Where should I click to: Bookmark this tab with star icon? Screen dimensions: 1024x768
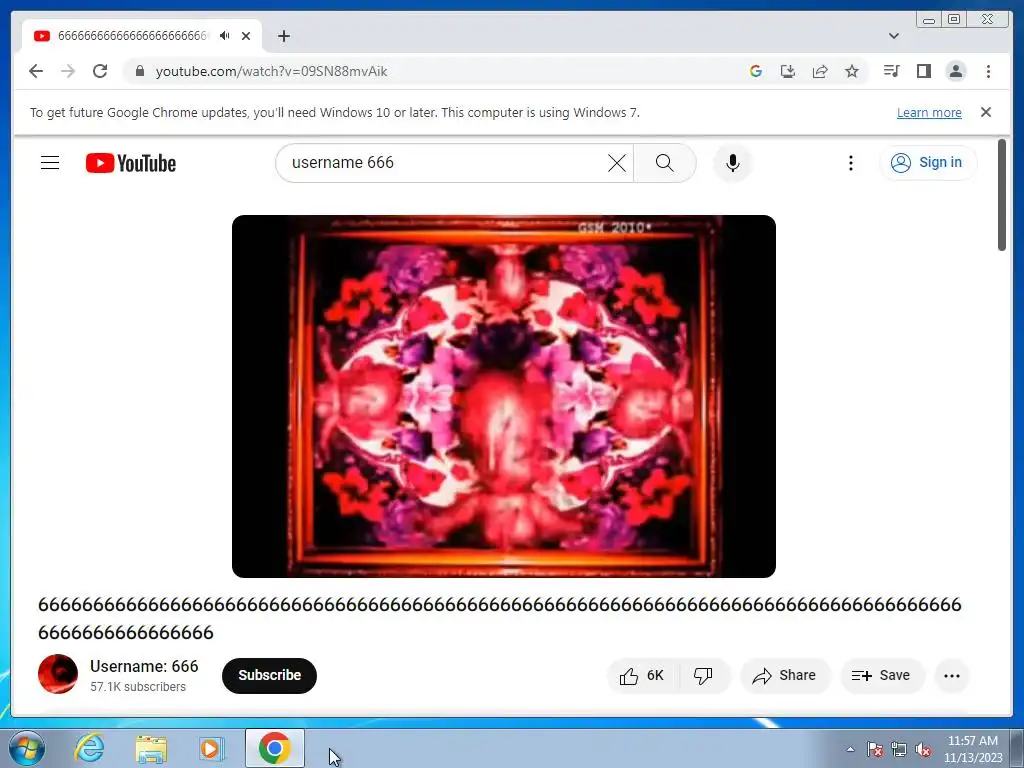pos(852,71)
